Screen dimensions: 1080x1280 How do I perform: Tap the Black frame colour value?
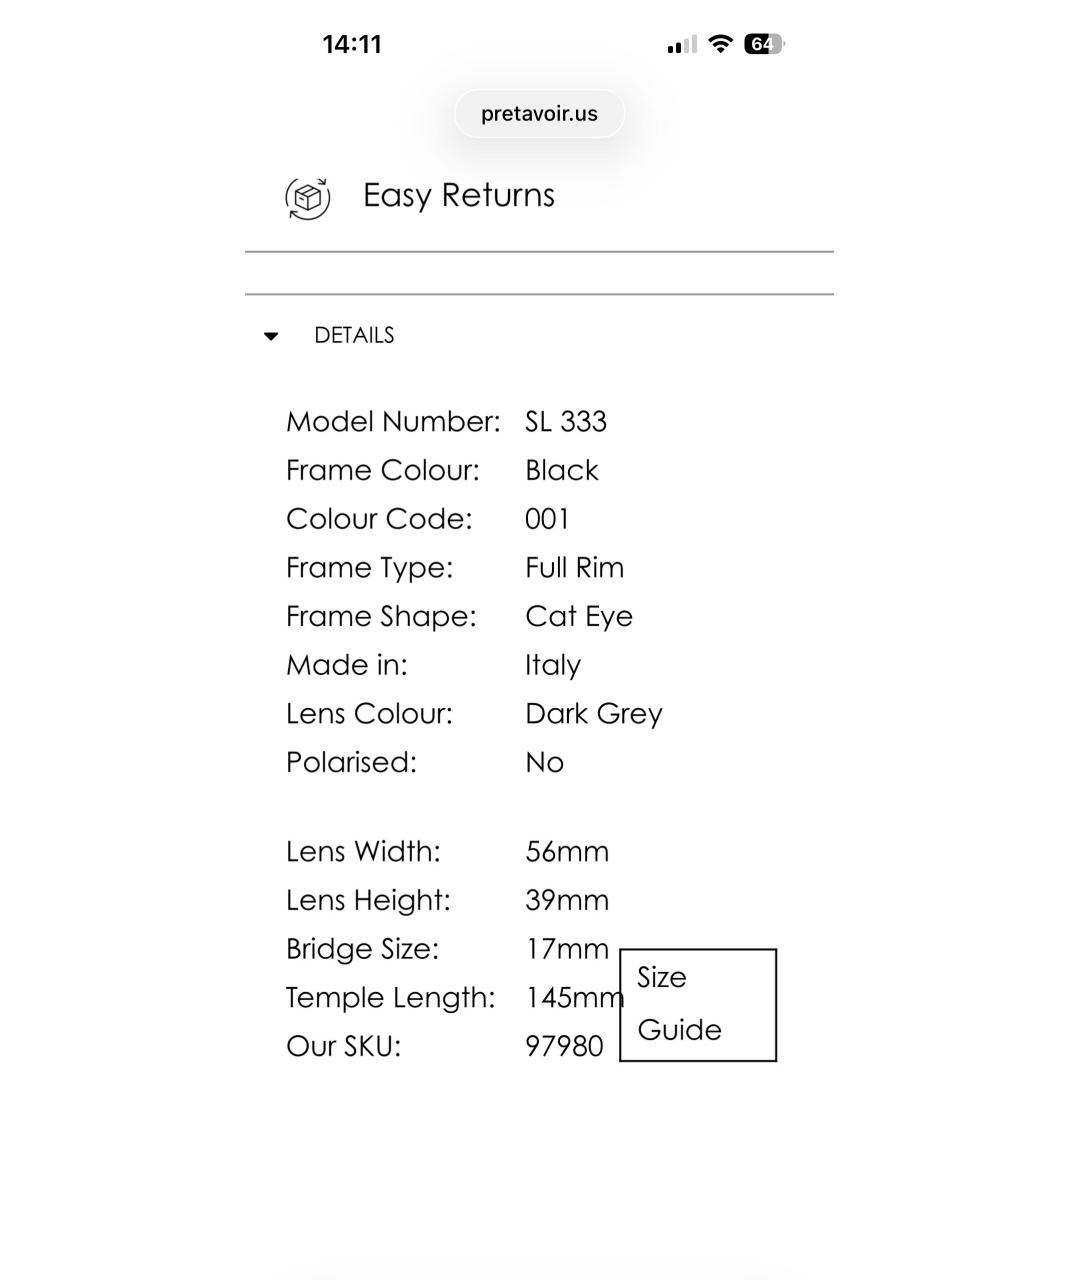click(562, 471)
